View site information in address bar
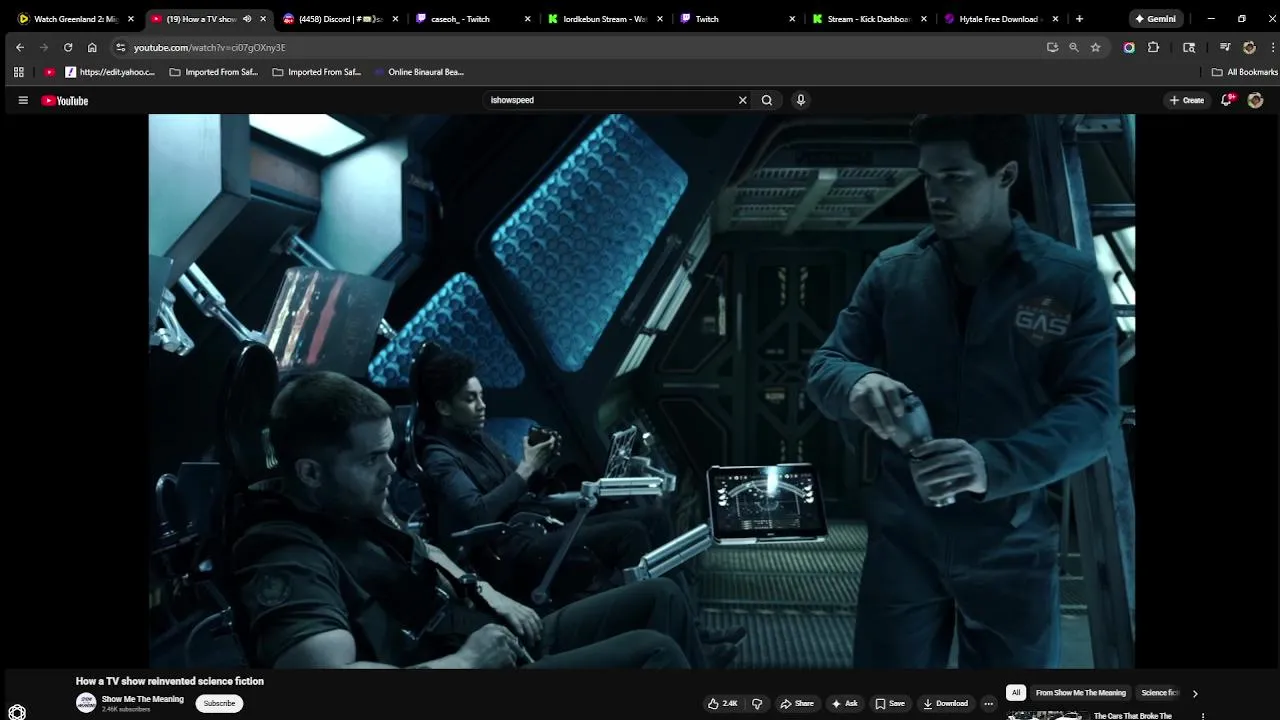 pos(120,47)
